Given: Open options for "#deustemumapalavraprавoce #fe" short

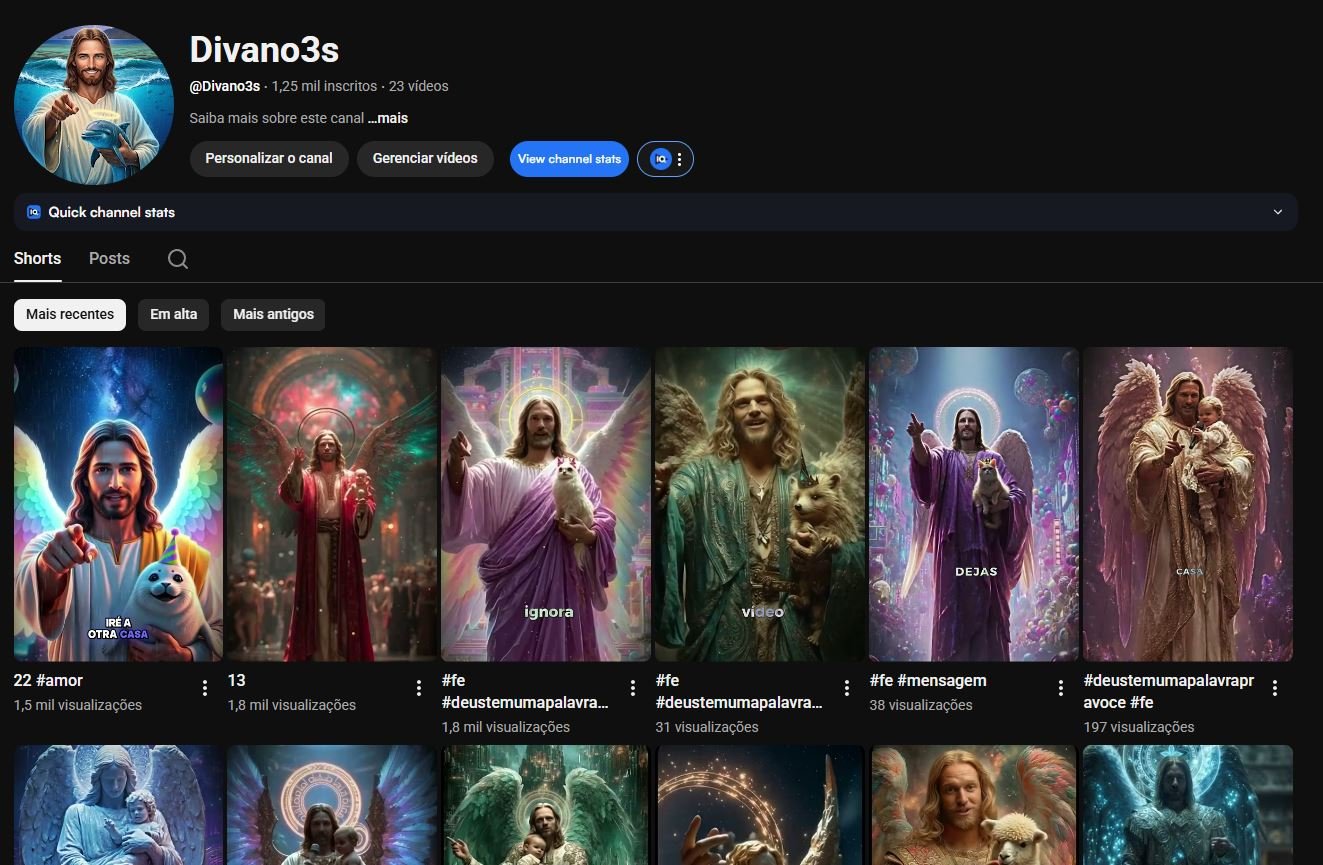Looking at the screenshot, I should [x=1275, y=688].
